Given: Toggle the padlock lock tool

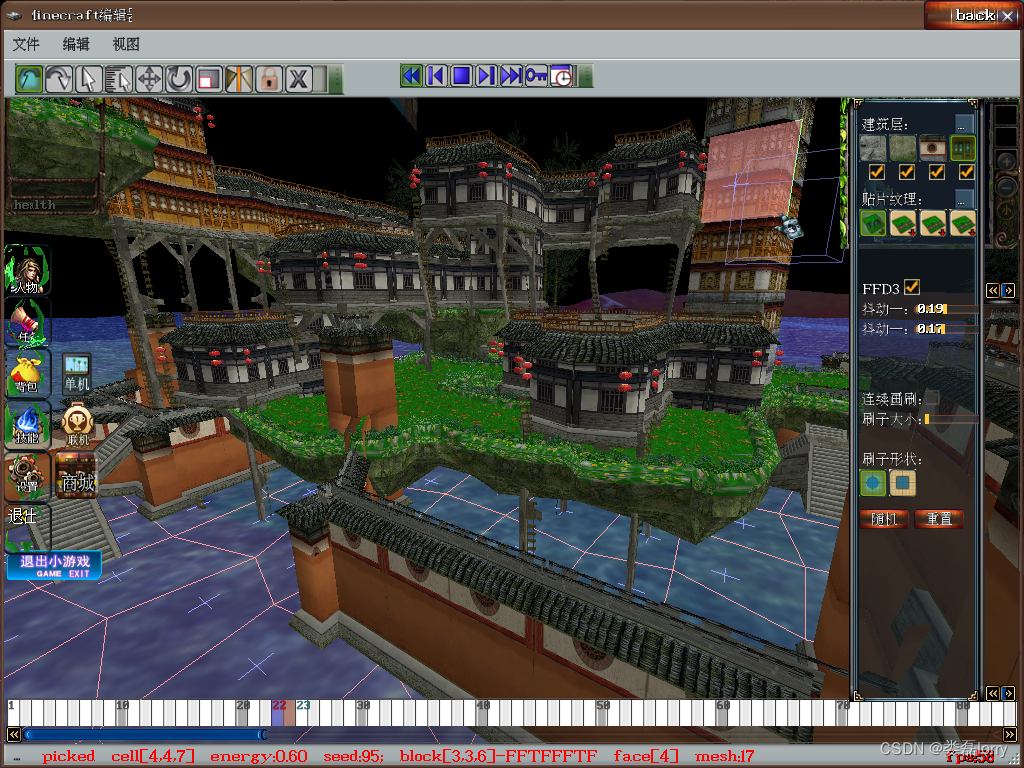Looking at the screenshot, I should pos(269,79).
